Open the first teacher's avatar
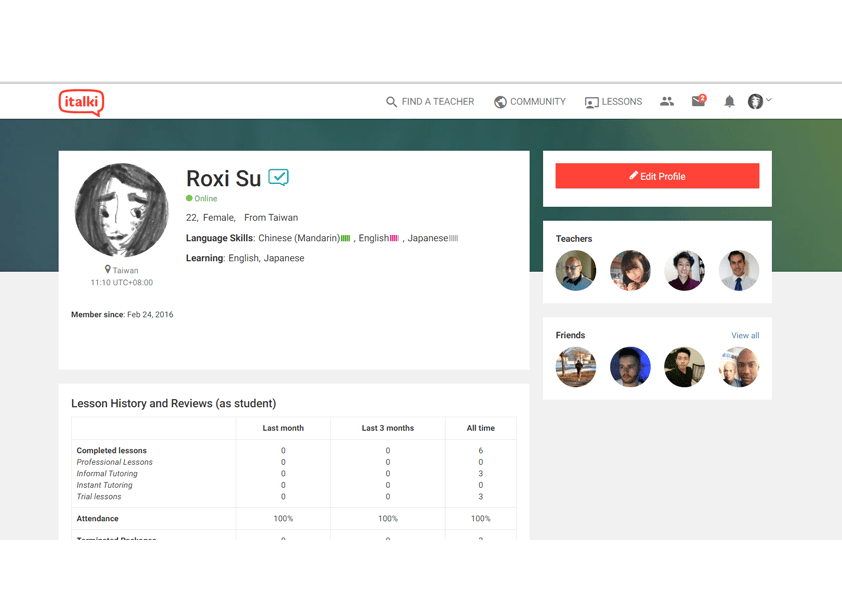842x595 pixels. coord(576,271)
